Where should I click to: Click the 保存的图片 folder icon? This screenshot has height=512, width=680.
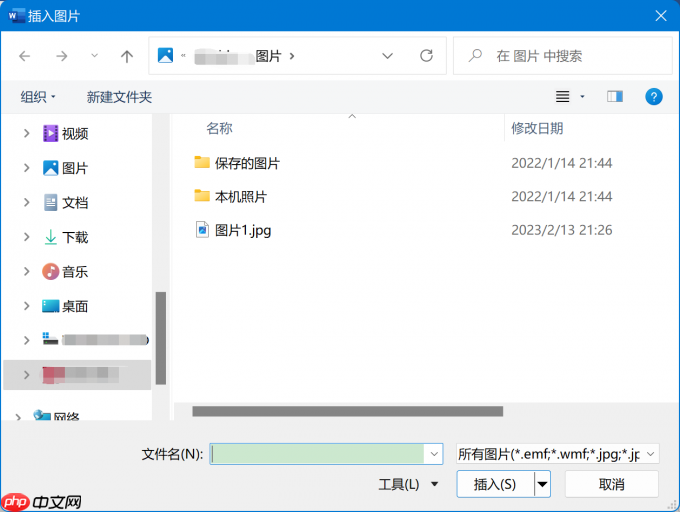202,162
